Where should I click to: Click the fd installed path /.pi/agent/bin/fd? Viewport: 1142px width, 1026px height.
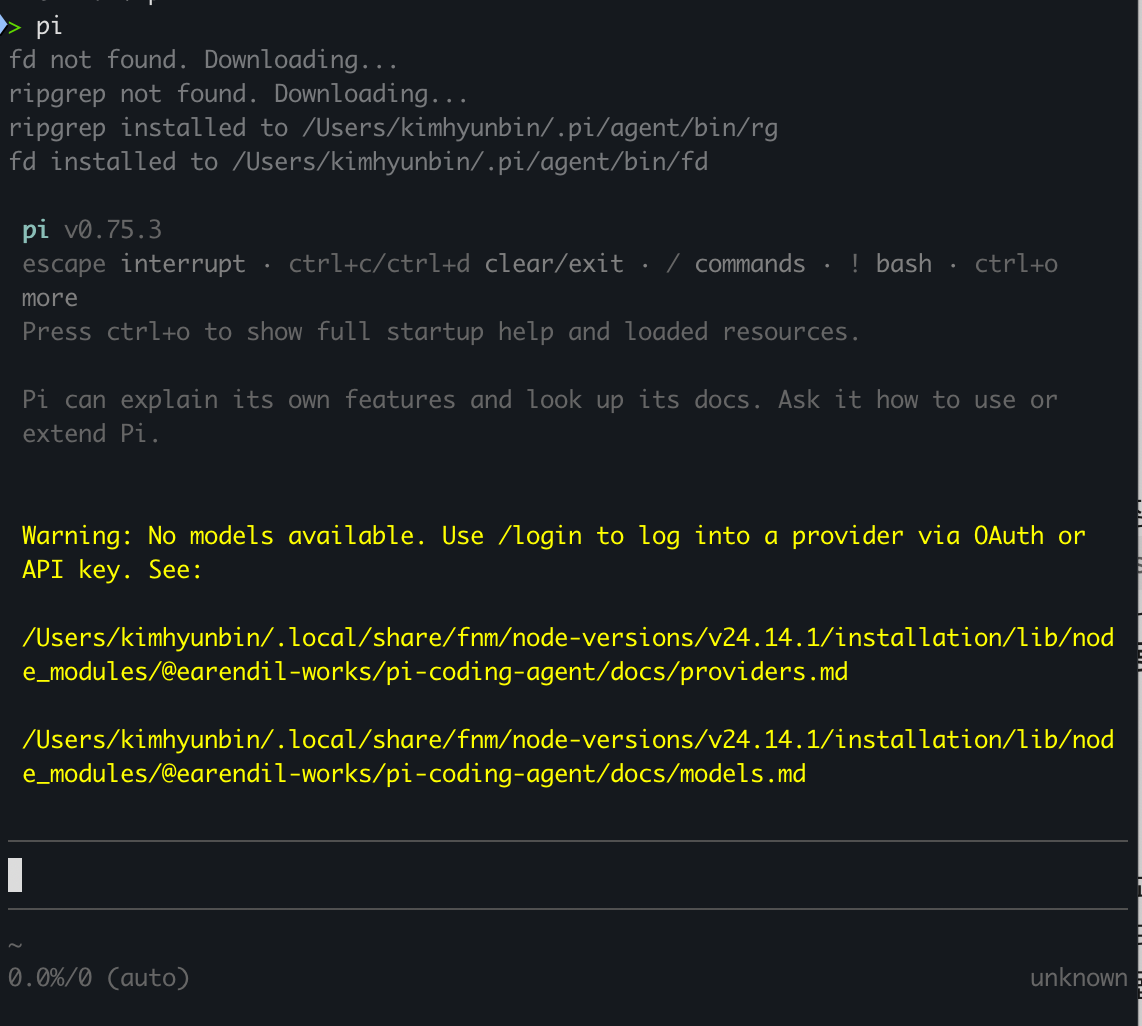click(x=470, y=162)
